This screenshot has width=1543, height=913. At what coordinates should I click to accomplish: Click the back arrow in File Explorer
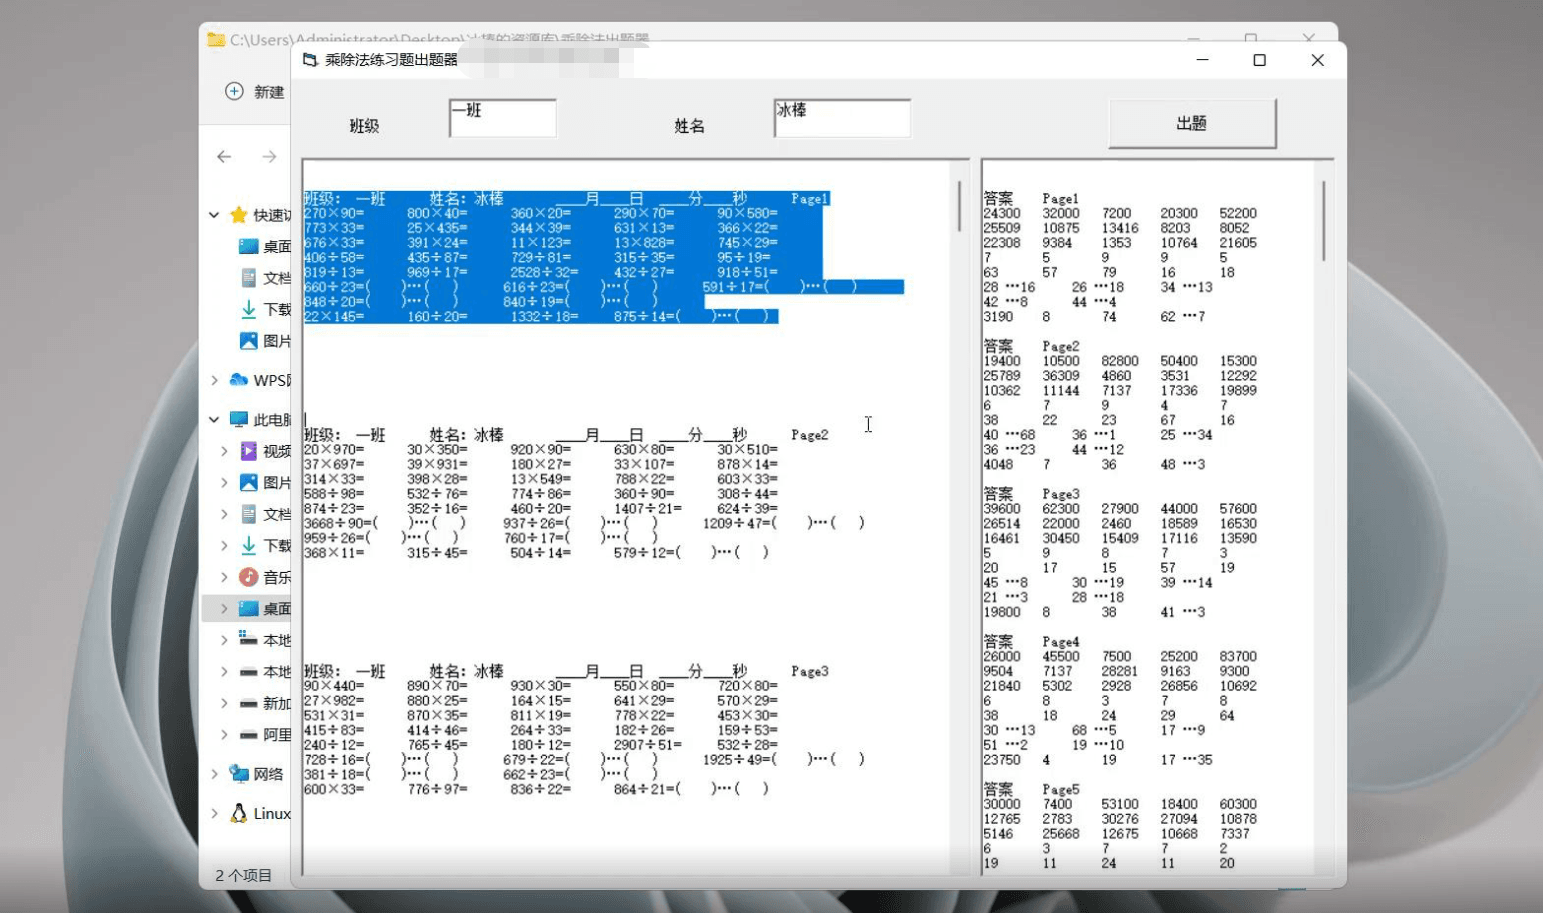click(x=224, y=157)
